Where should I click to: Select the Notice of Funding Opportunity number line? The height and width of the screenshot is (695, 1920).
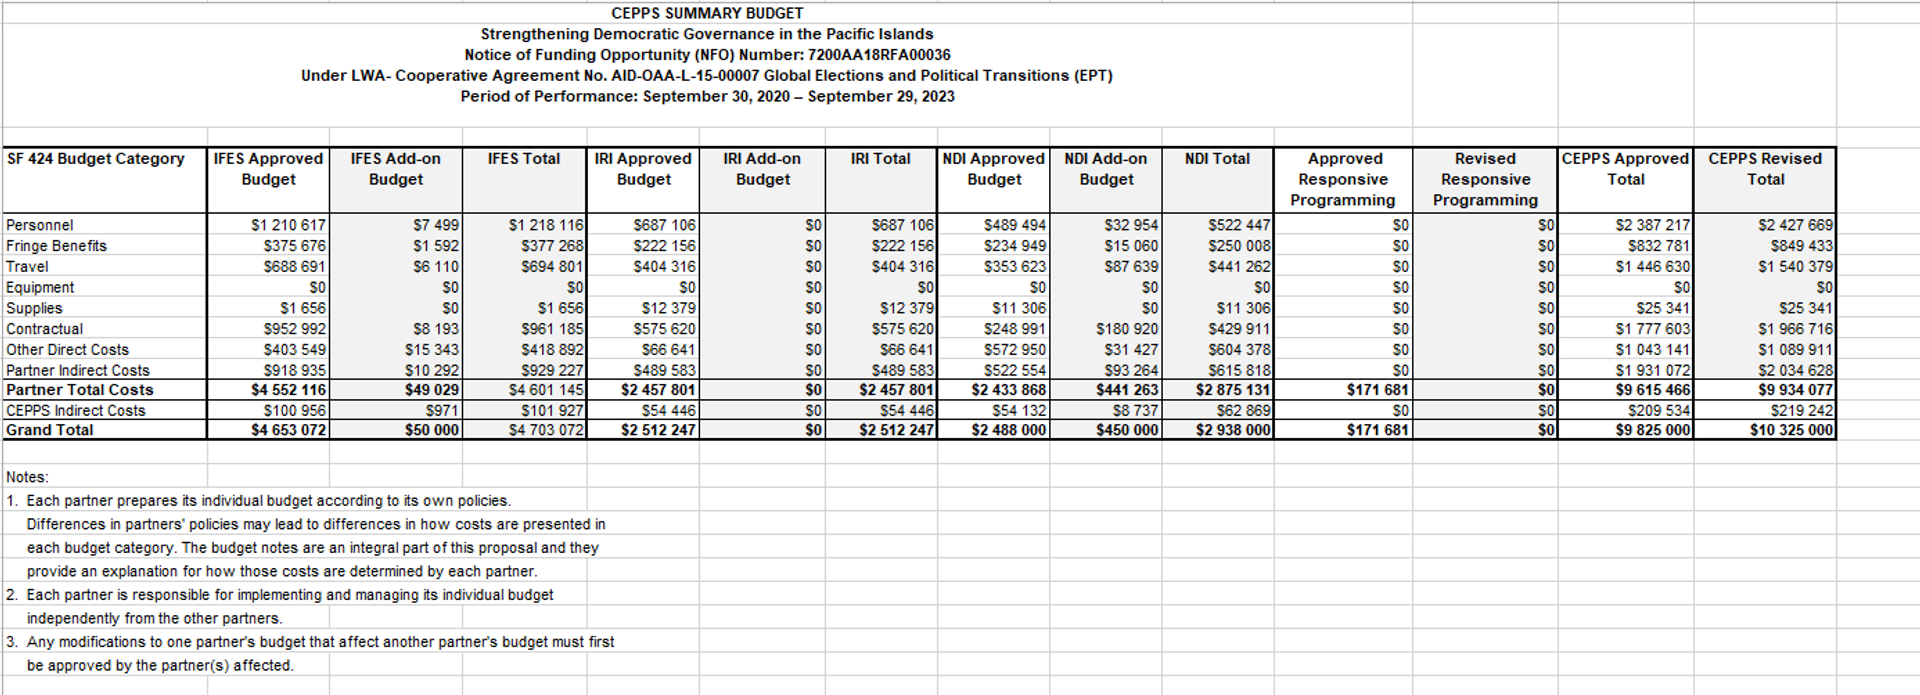(x=707, y=55)
